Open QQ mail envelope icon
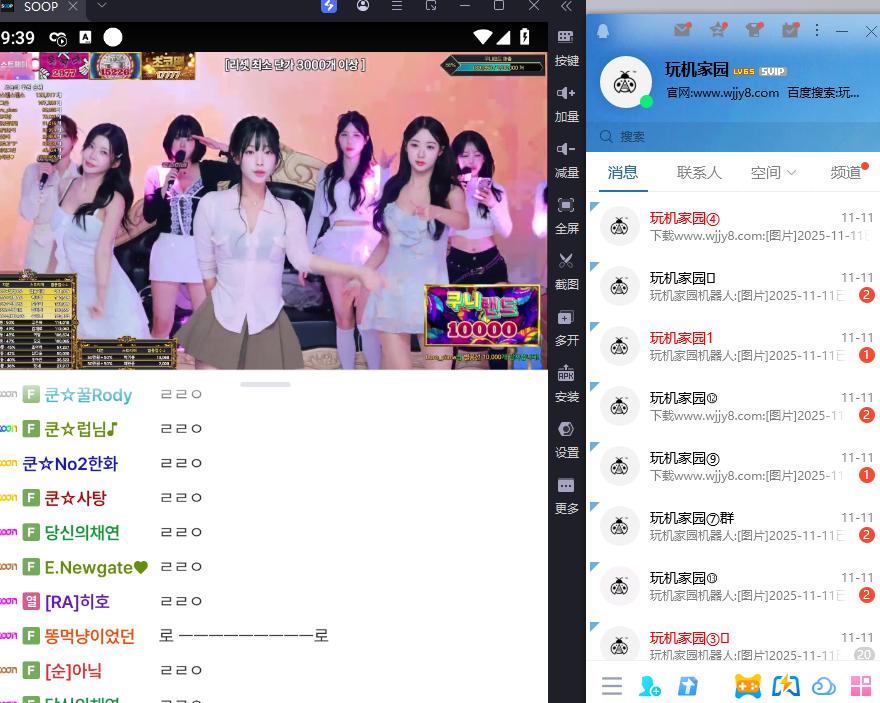880x703 pixels. pos(682,30)
